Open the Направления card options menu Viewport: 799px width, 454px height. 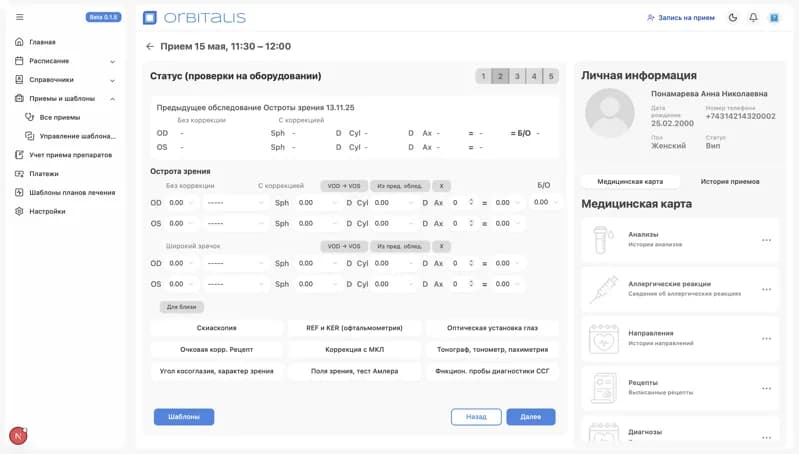click(x=766, y=339)
